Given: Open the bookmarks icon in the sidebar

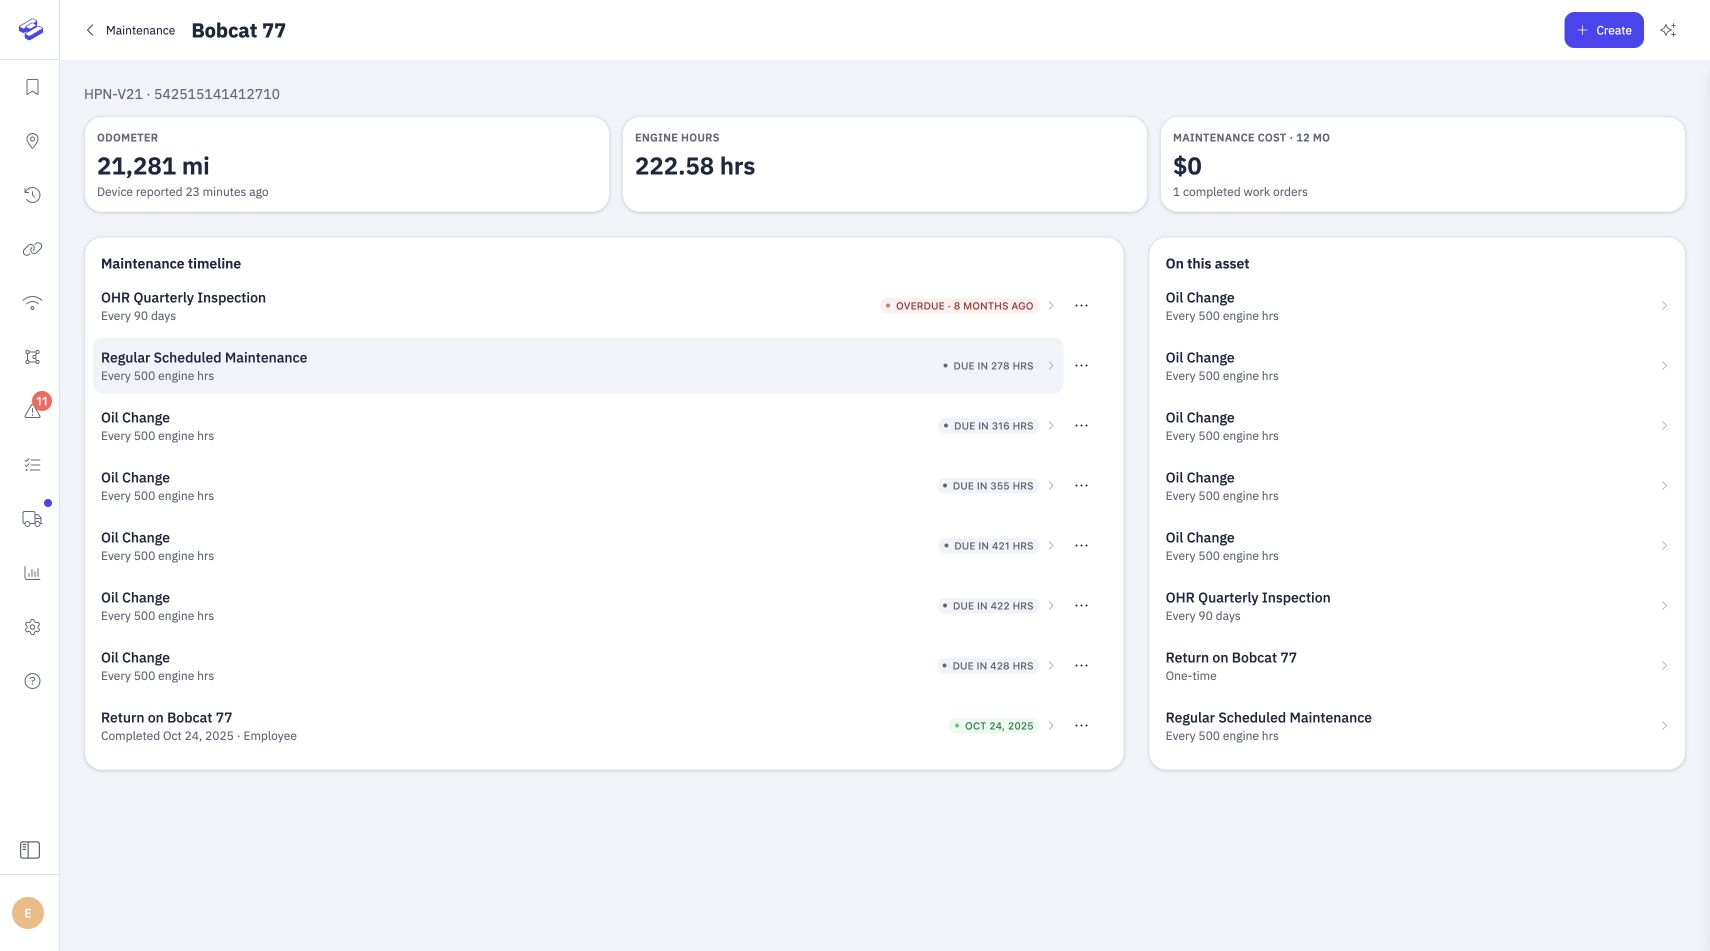Looking at the screenshot, I should tap(32, 87).
